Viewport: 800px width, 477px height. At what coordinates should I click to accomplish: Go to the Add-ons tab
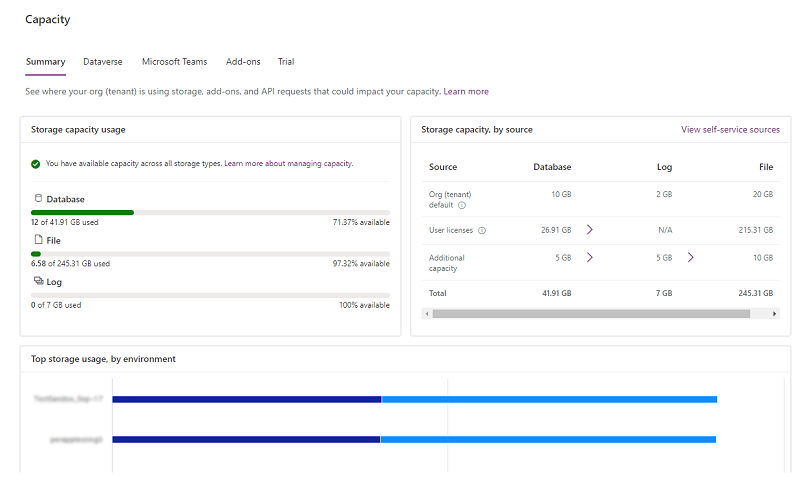point(243,62)
